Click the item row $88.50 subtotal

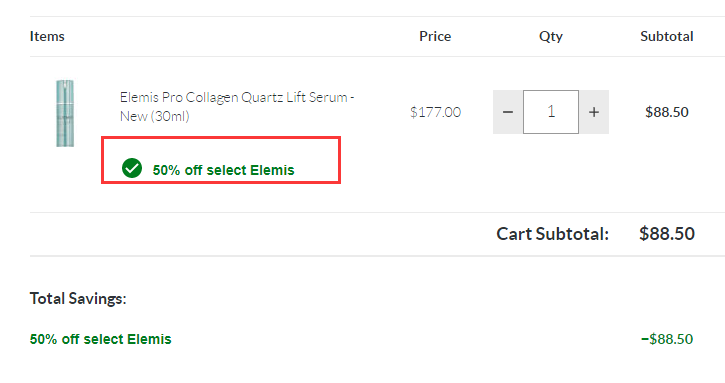[667, 112]
